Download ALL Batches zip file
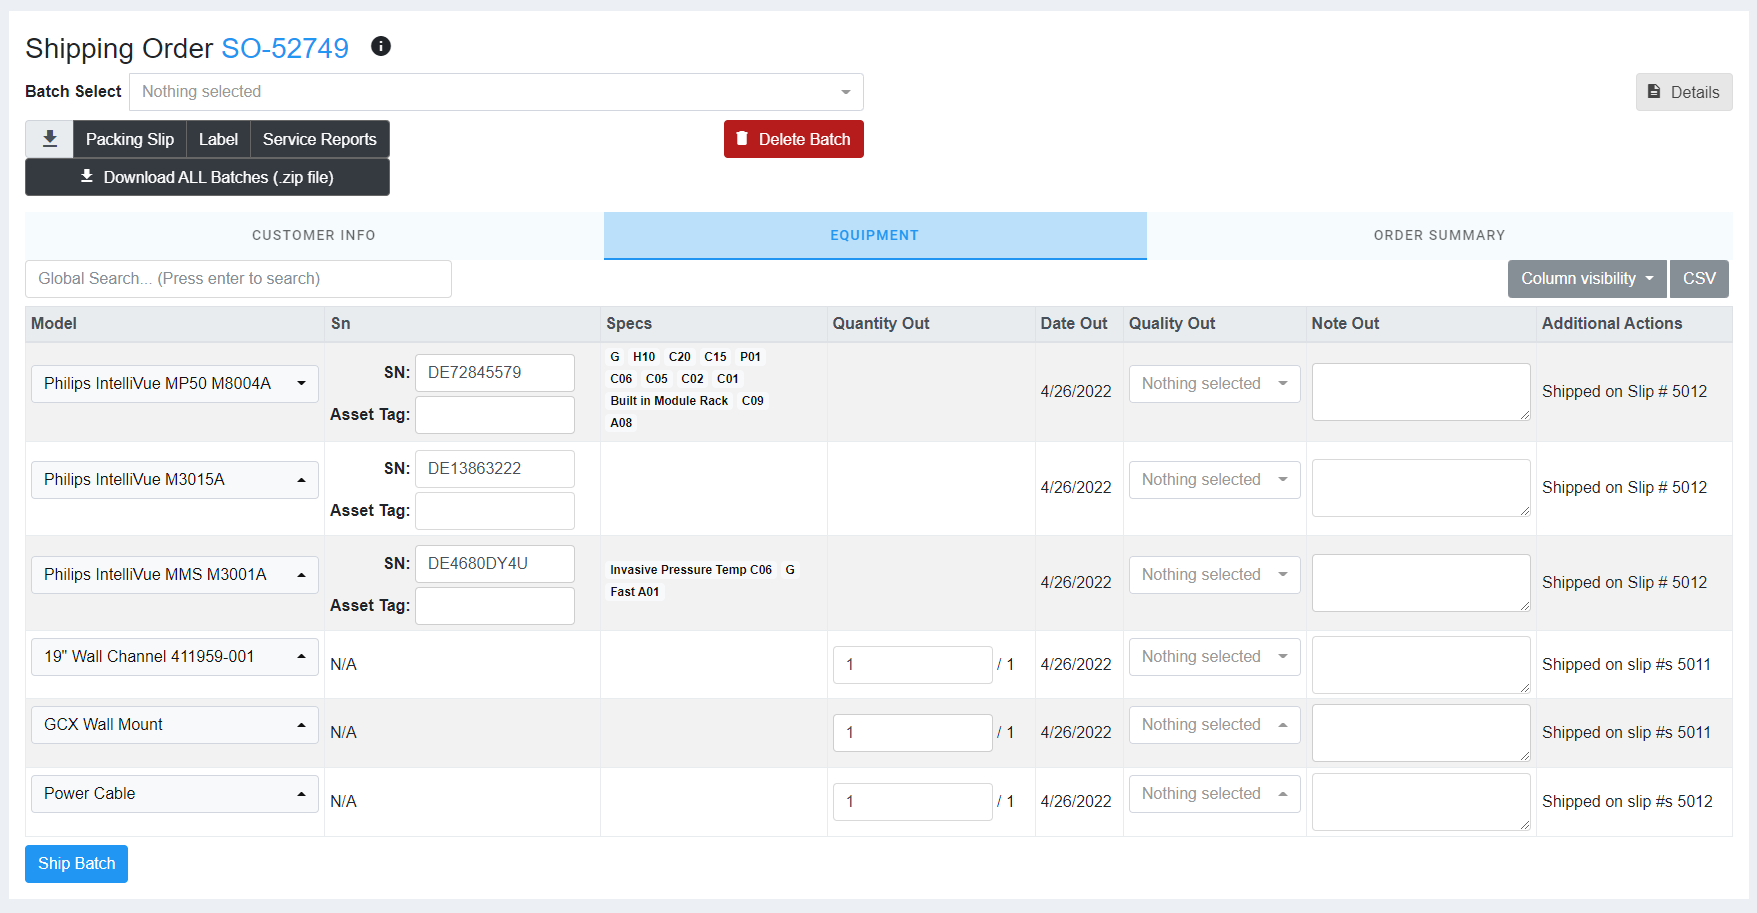Image resolution: width=1757 pixels, height=913 pixels. pyautogui.click(x=207, y=177)
